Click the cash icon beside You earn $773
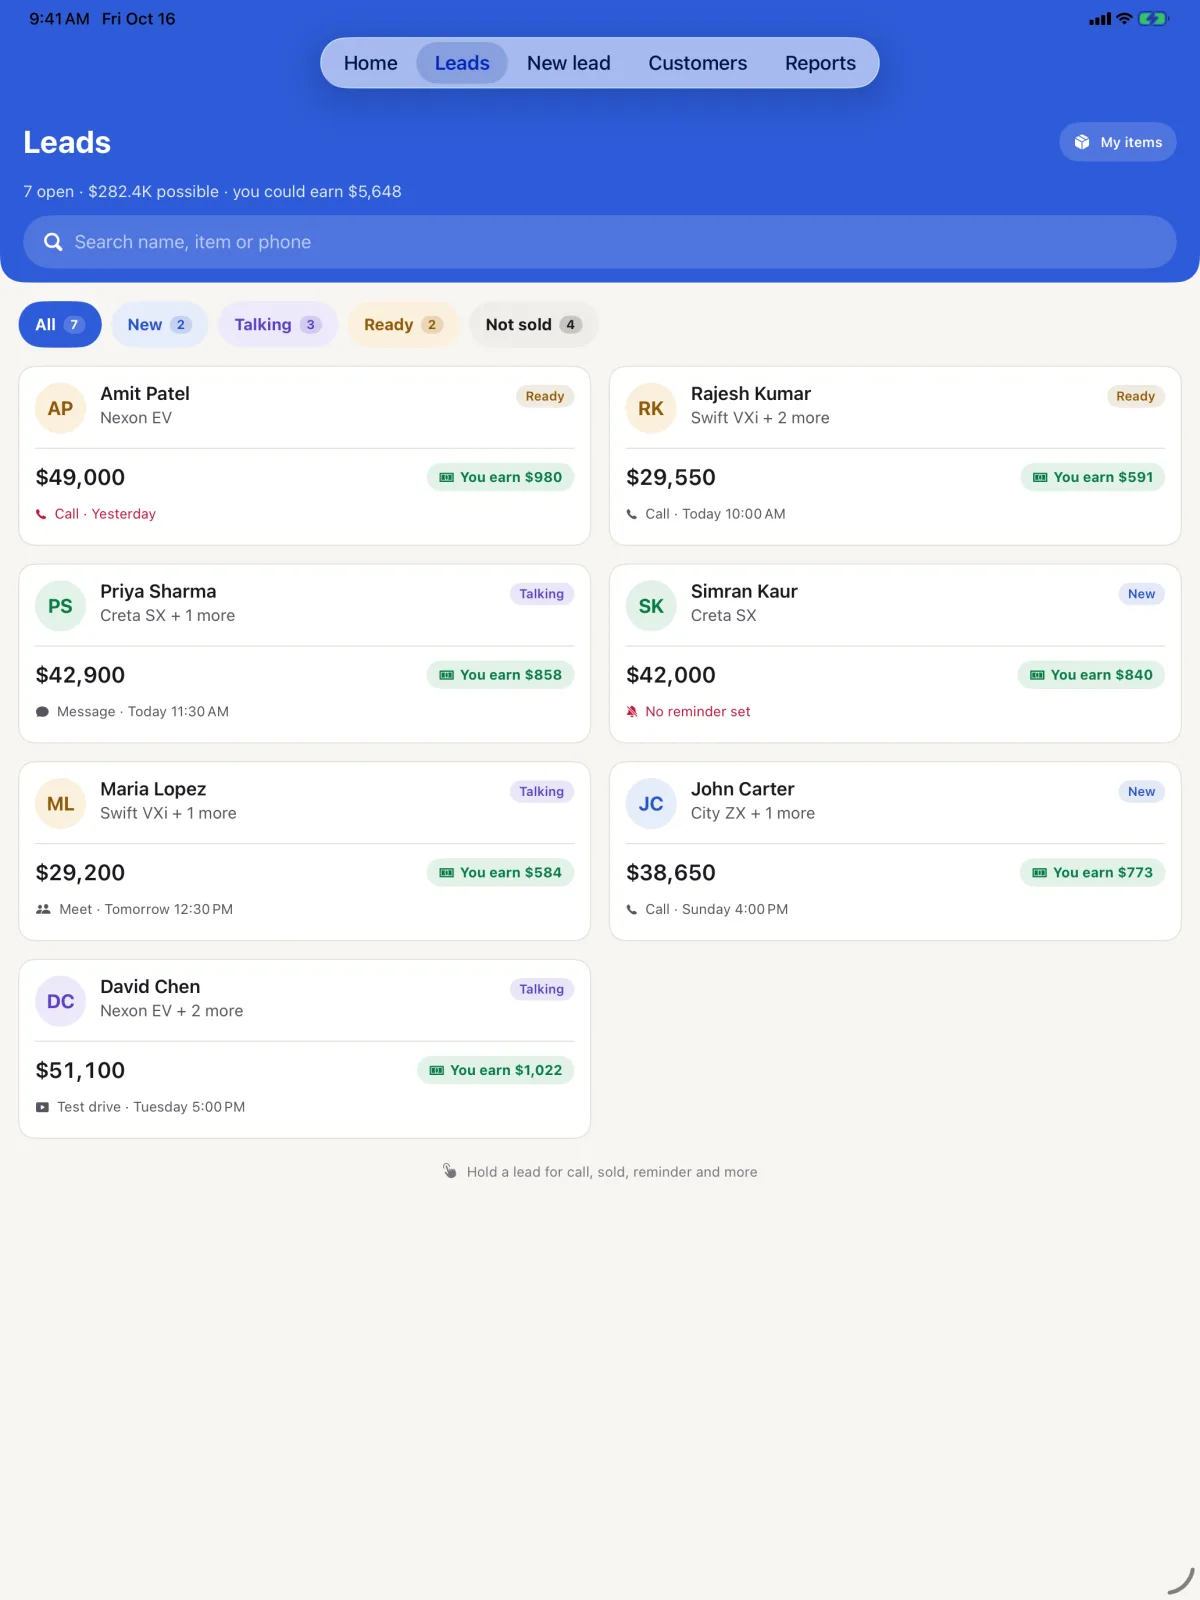 pos(1040,873)
